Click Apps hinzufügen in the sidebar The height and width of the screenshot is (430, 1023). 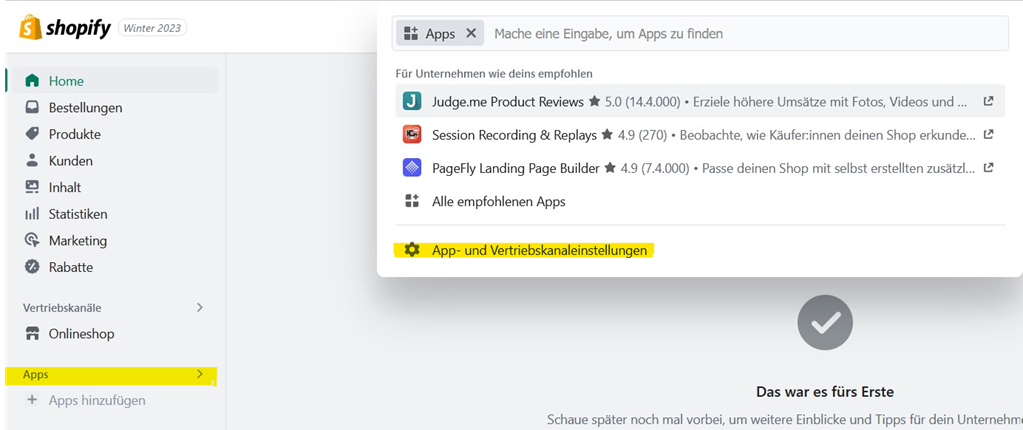point(96,400)
